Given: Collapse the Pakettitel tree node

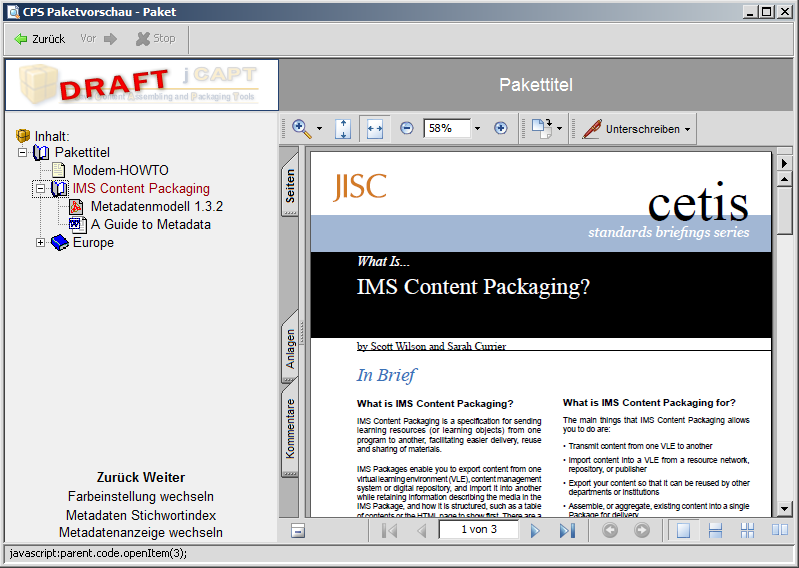Looking at the screenshot, I should 22,152.
